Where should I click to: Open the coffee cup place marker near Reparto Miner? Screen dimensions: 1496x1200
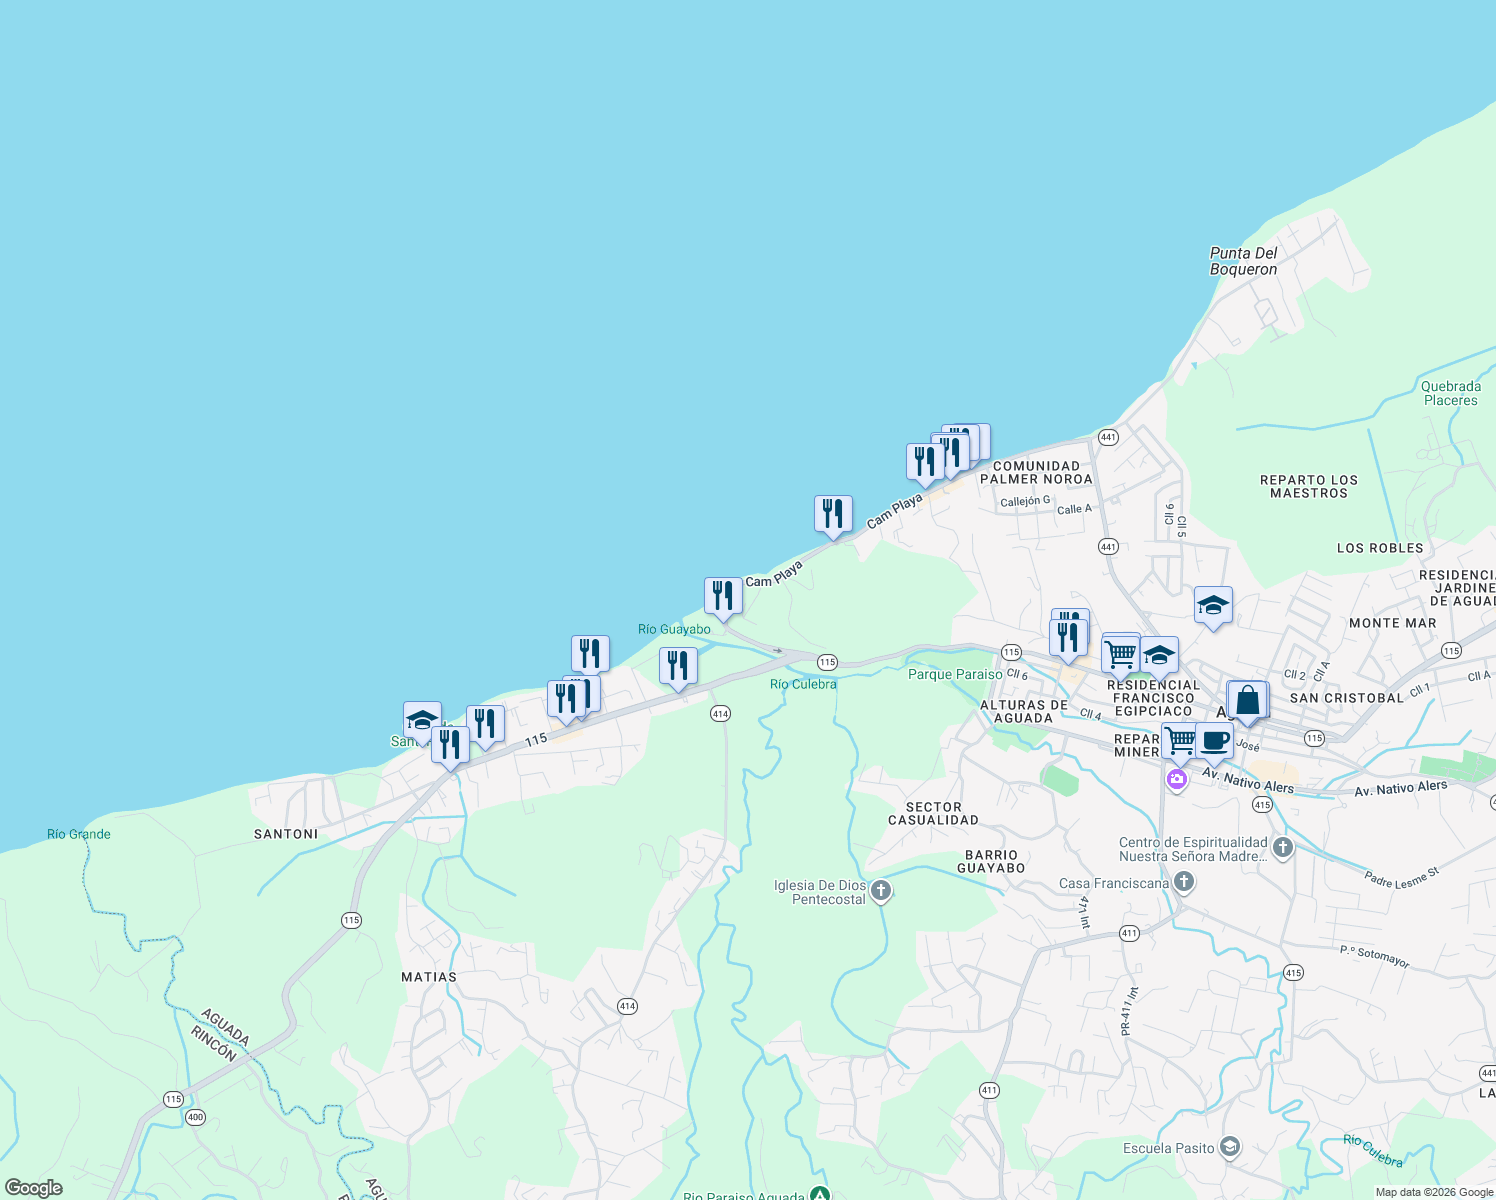pos(1213,740)
